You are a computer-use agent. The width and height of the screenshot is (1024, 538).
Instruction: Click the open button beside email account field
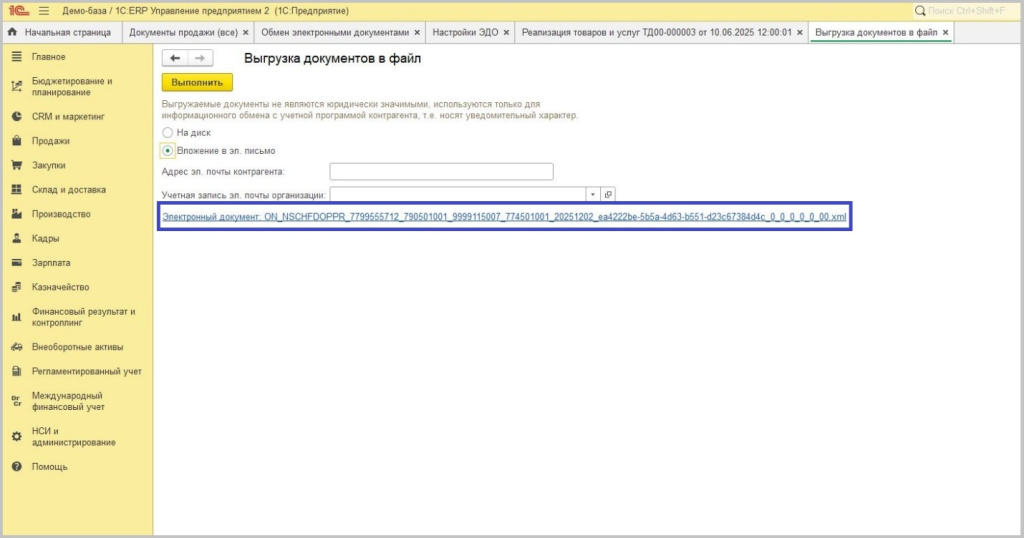click(607, 194)
